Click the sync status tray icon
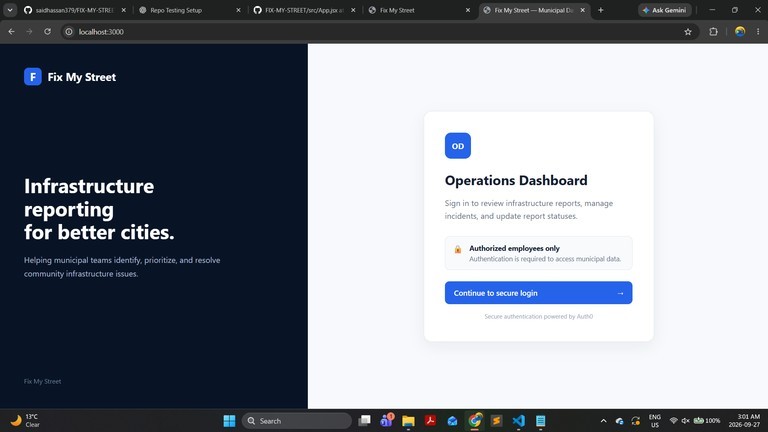The width and height of the screenshot is (768, 432). (x=636, y=421)
